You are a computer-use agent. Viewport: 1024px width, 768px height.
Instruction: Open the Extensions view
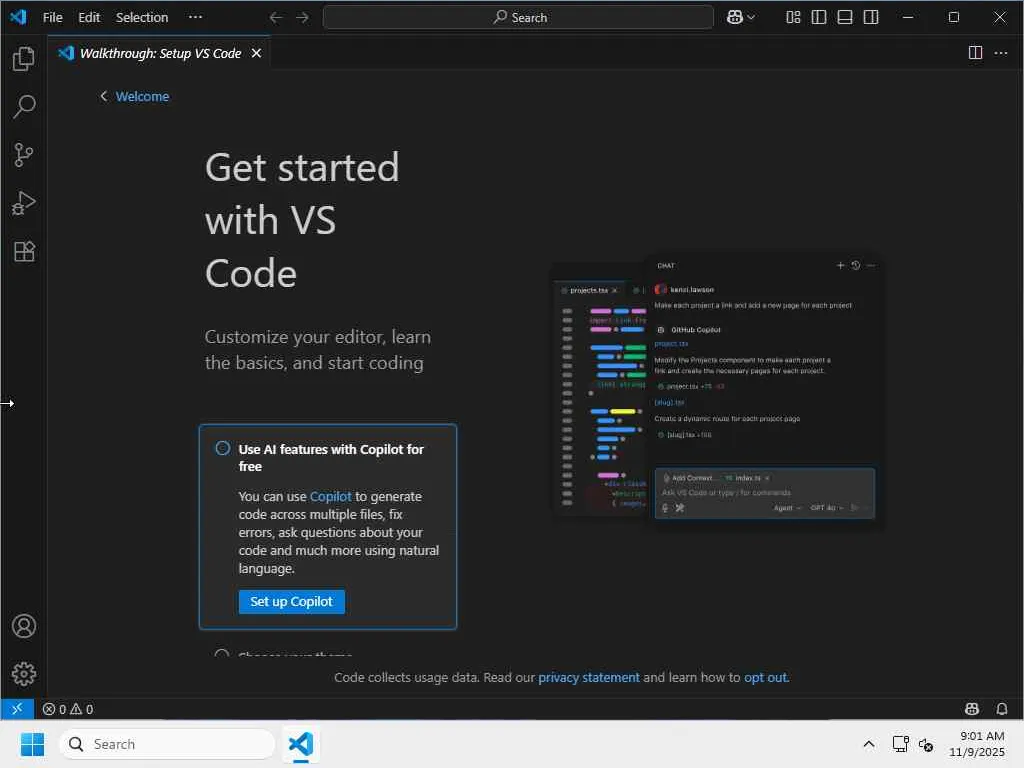[24, 251]
